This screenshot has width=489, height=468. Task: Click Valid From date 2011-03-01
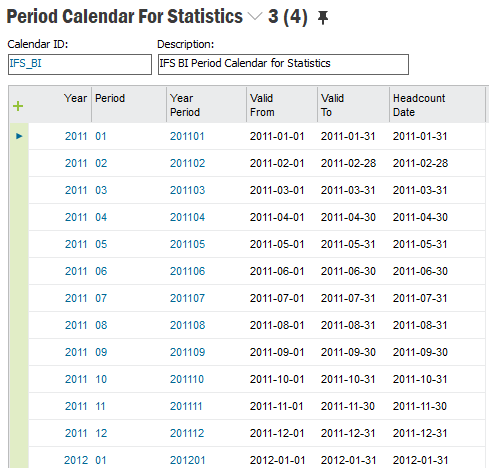click(x=277, y=190)
